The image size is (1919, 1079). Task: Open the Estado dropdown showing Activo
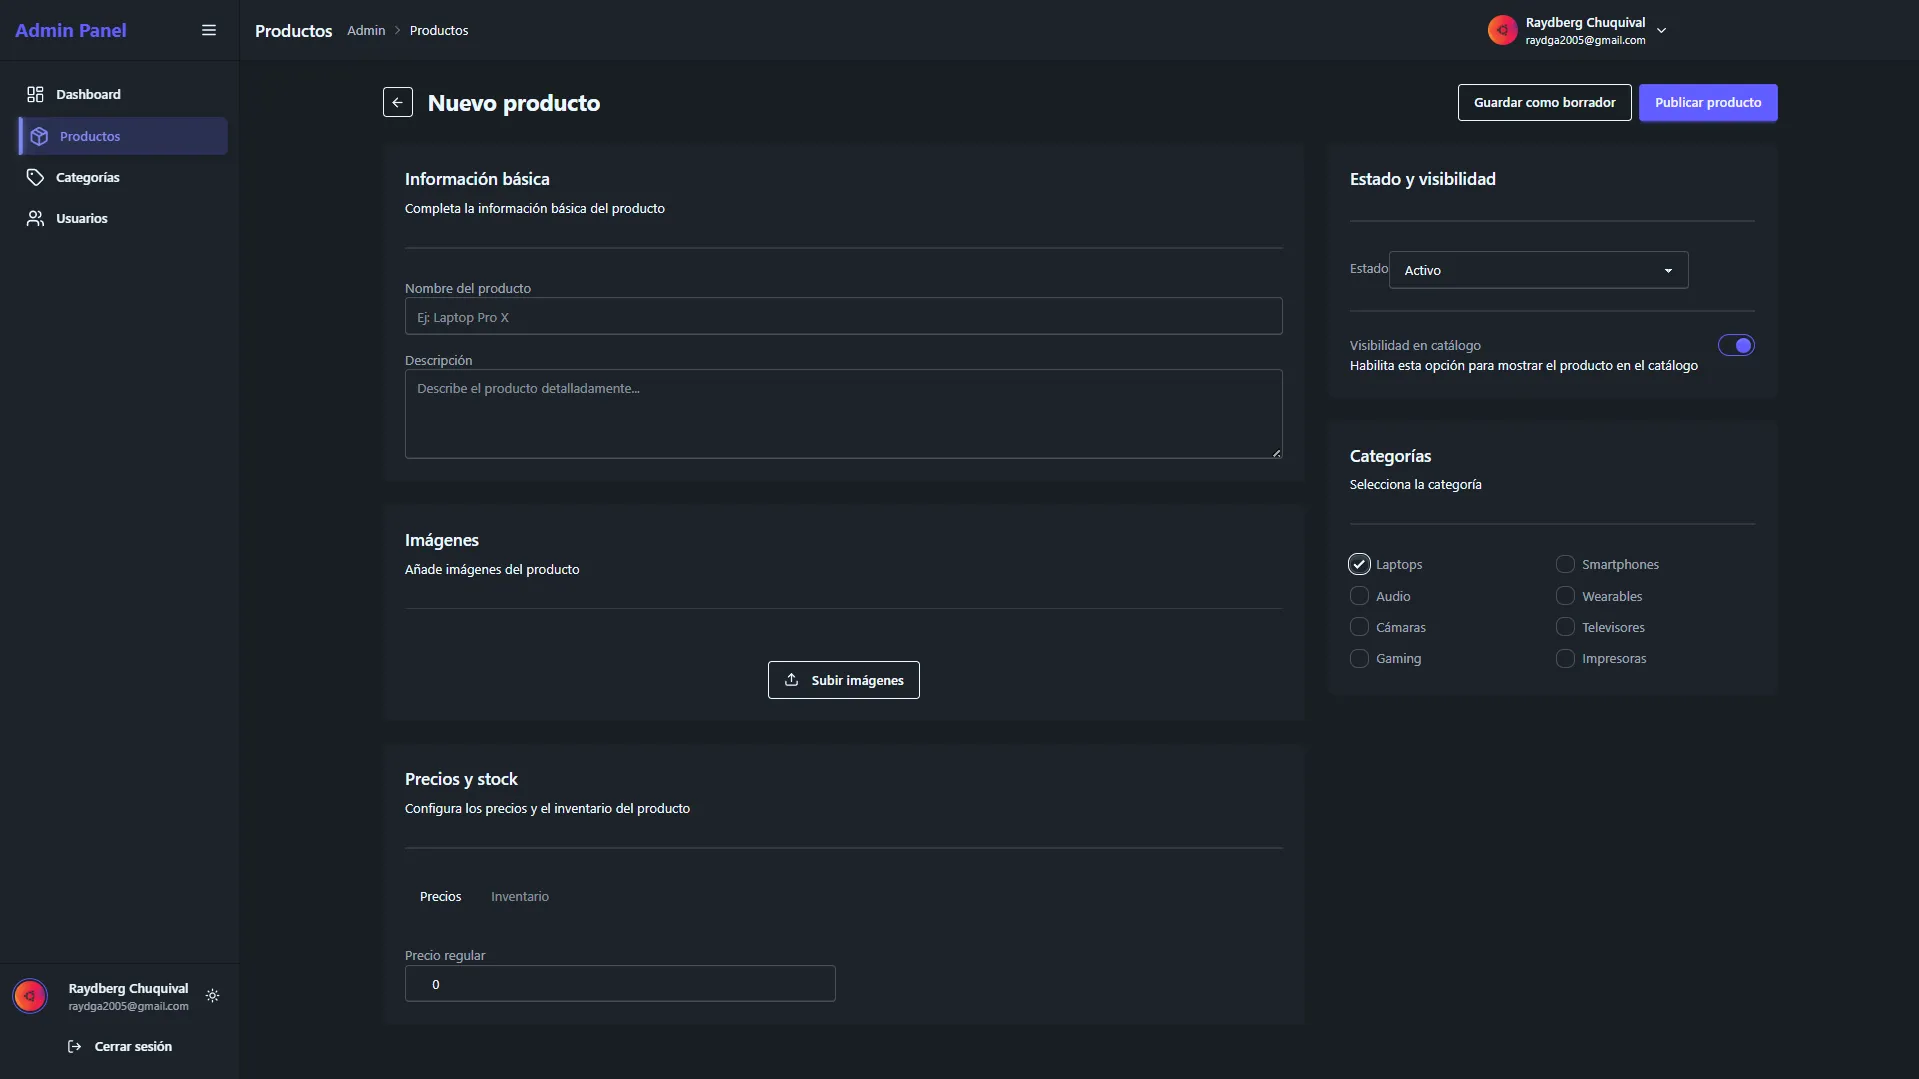1537,270
